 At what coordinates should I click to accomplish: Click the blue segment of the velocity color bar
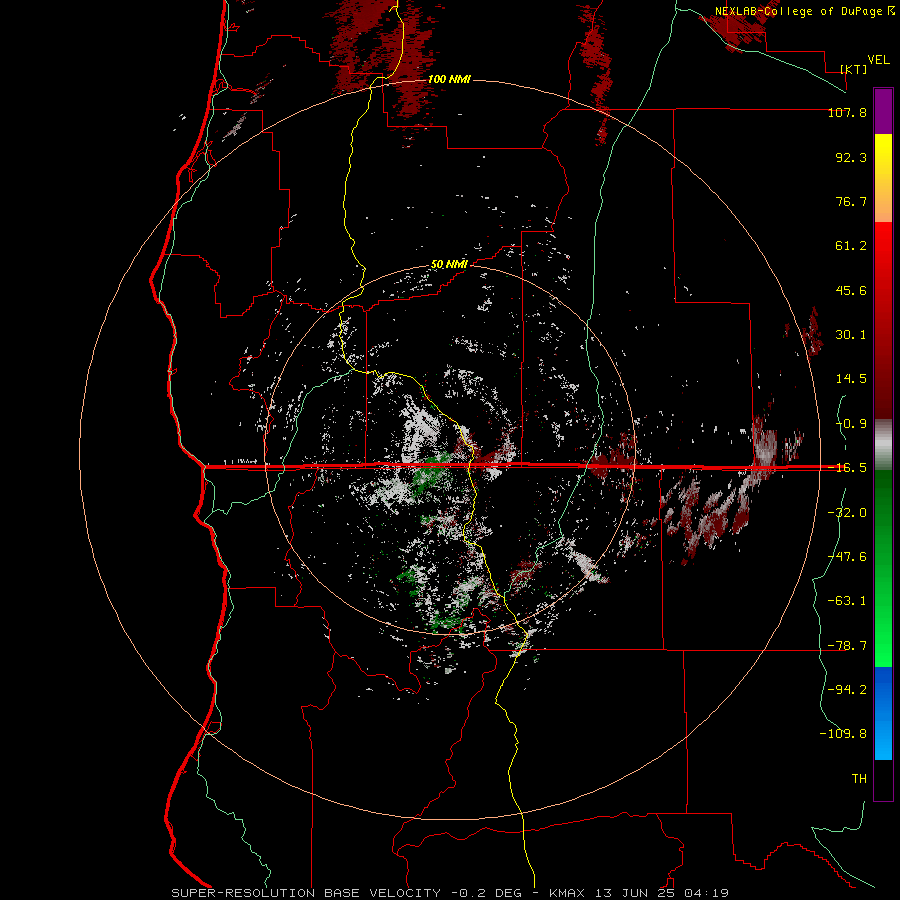tap(883, 713)
